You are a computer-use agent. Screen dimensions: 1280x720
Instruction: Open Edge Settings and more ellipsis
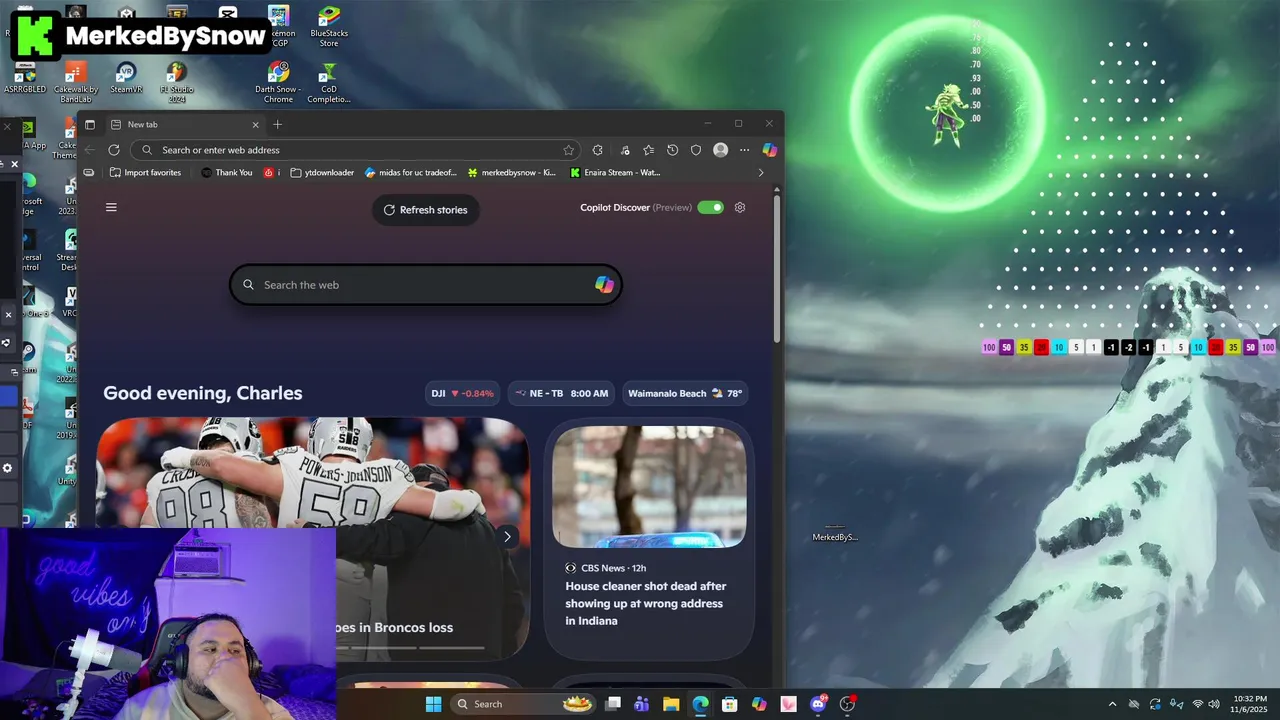(744, 150)
